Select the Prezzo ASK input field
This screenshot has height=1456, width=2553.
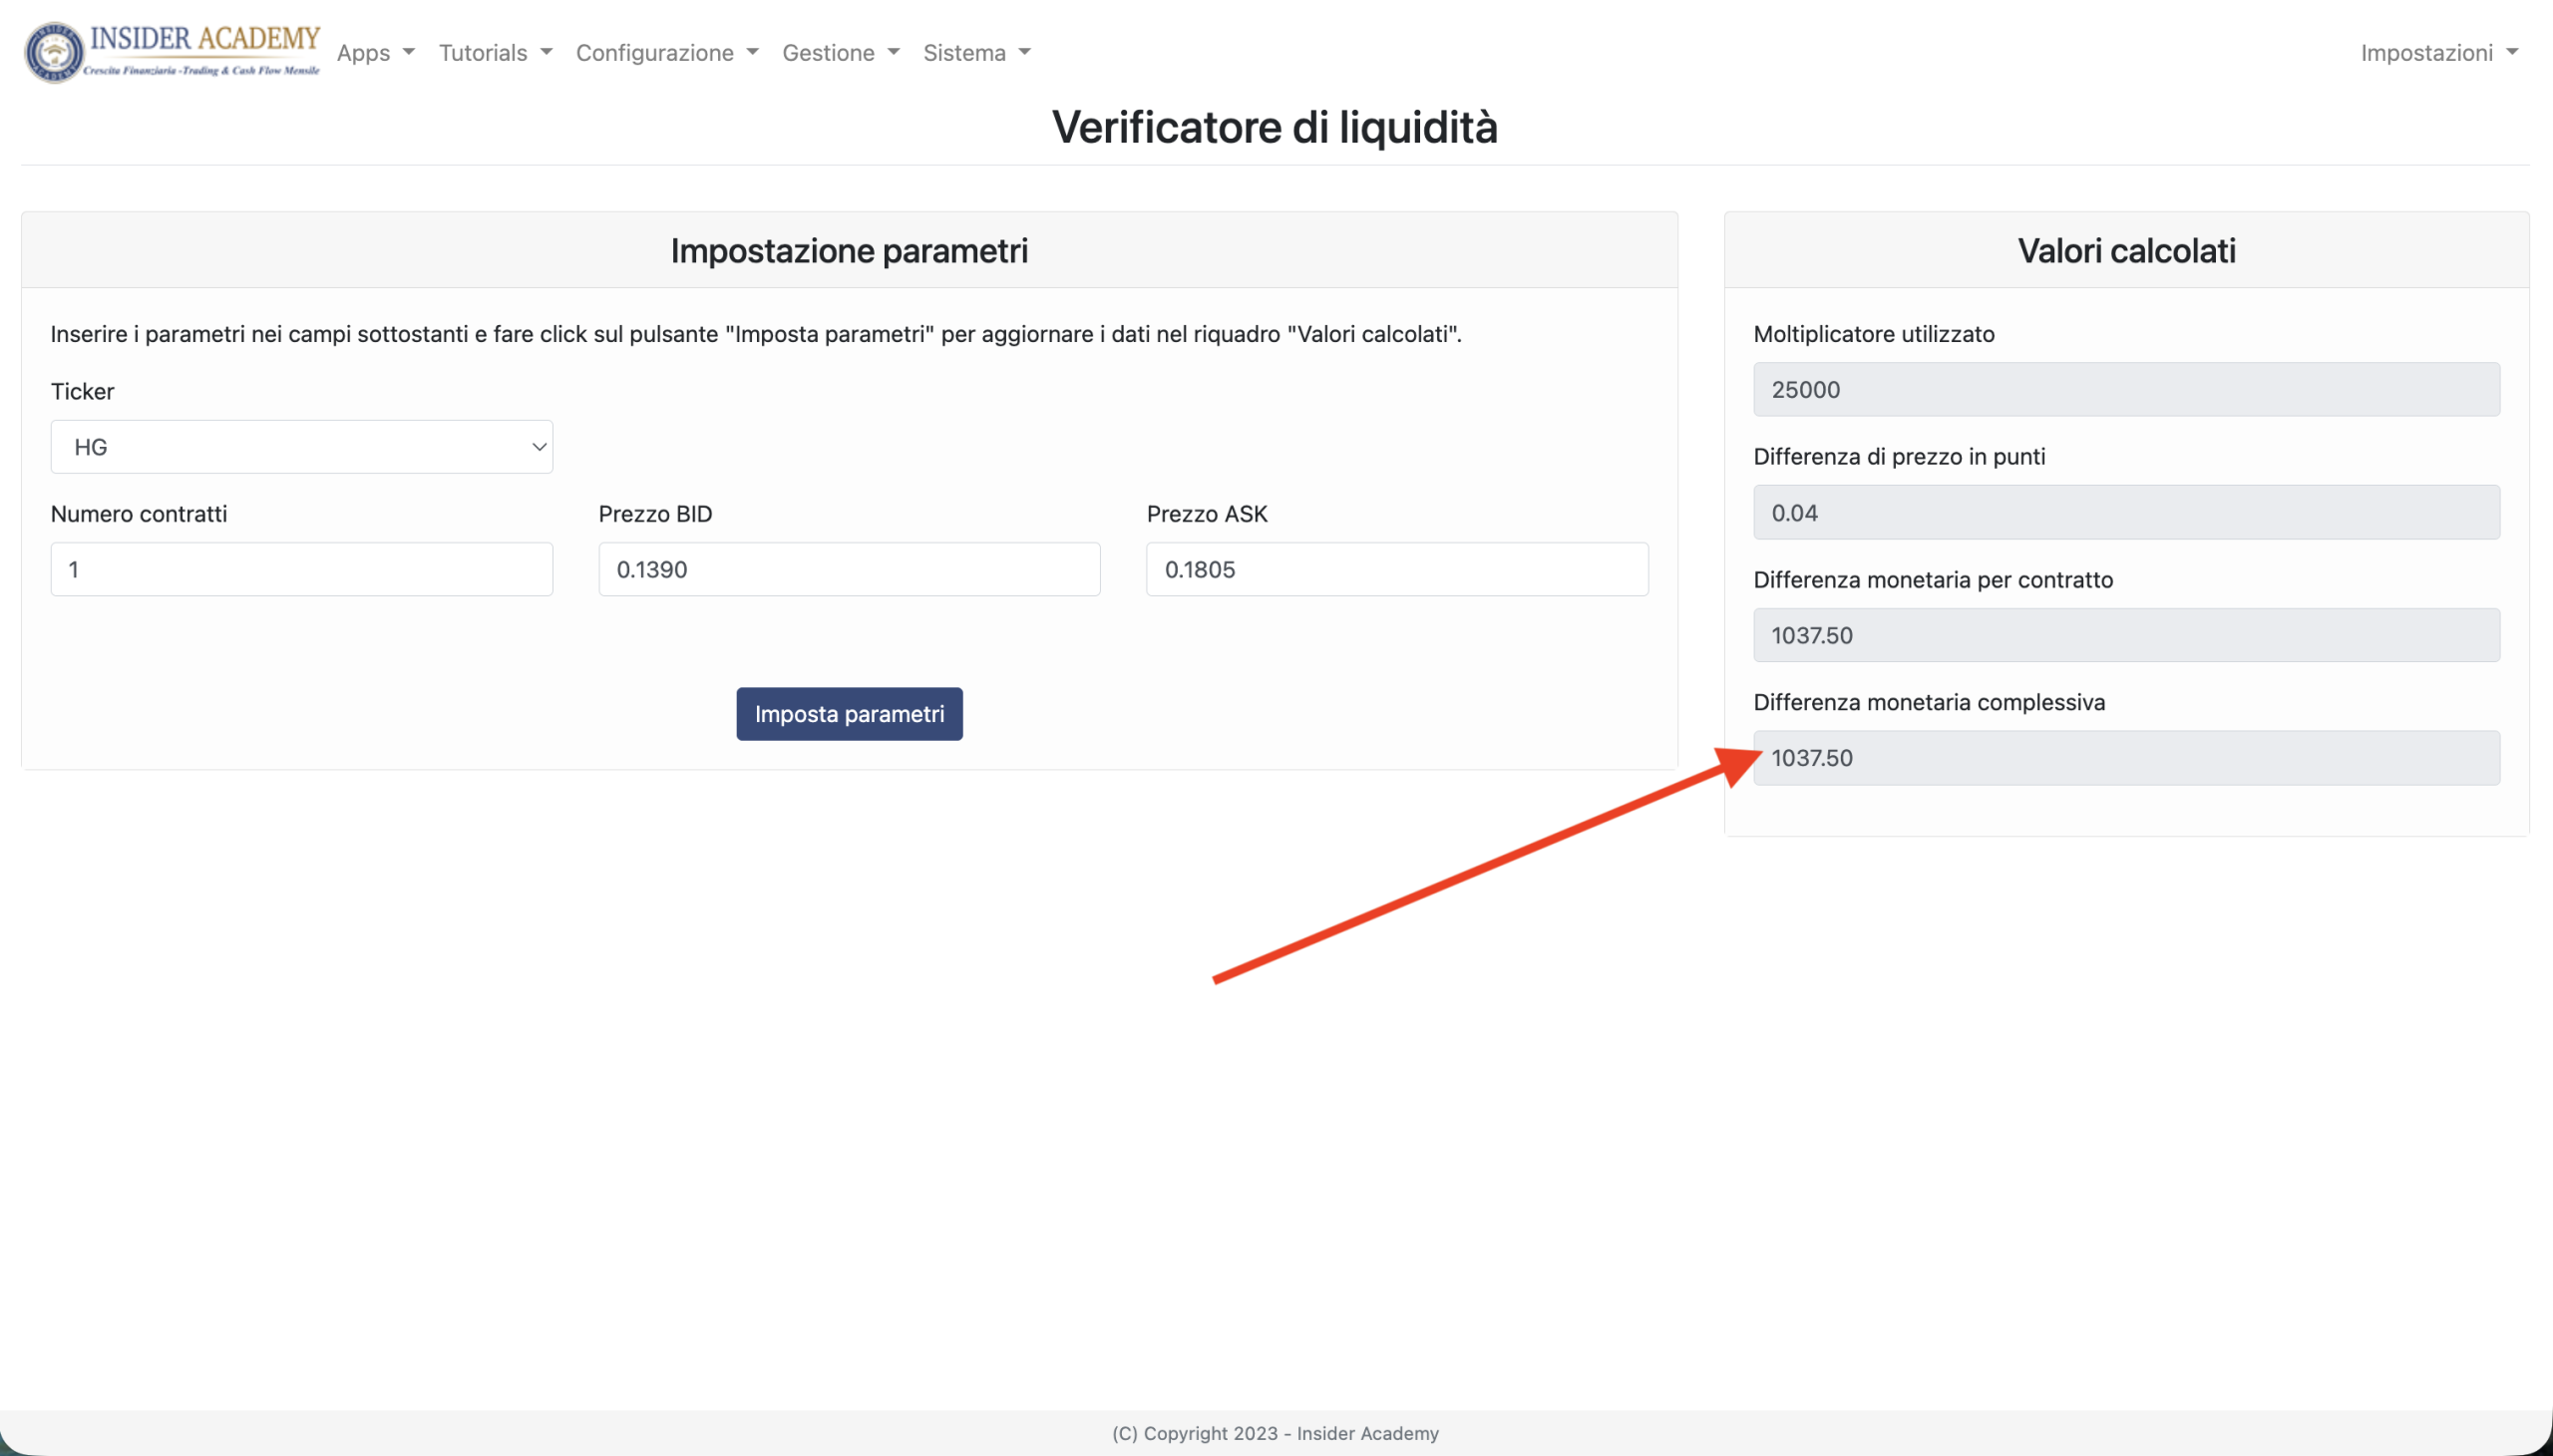(1397, 569)
